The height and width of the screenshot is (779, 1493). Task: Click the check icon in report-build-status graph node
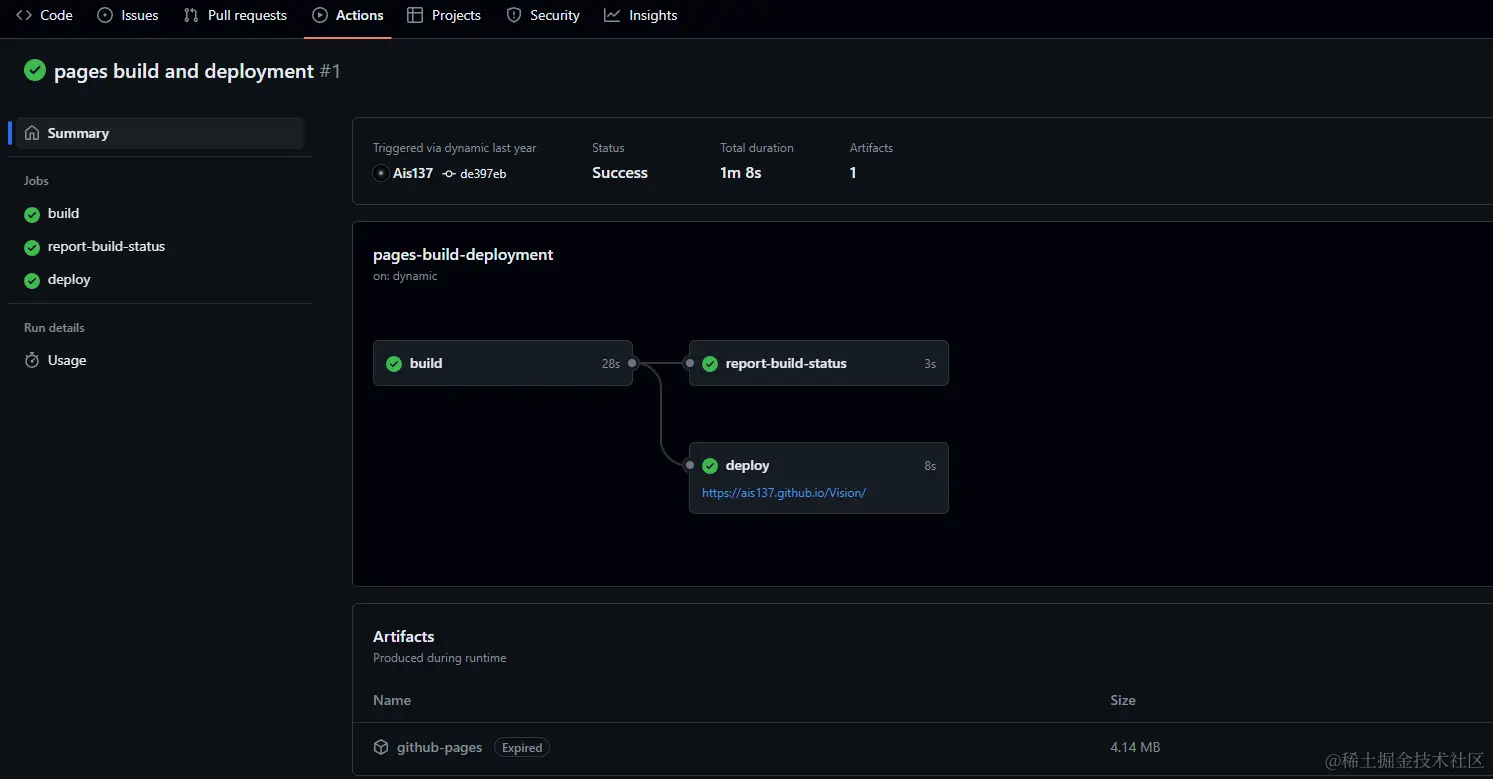pos(710,364)
